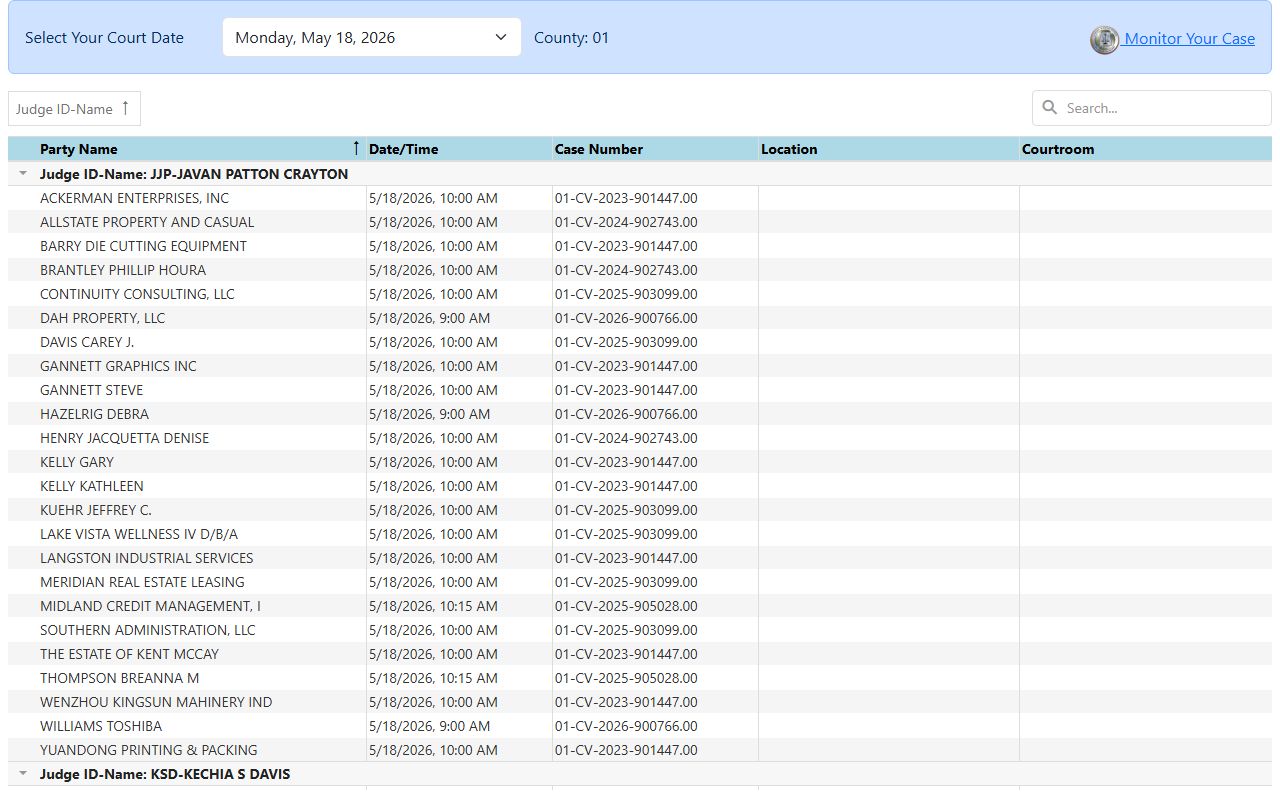Select the KELLY GARY row

click(640, 462)
